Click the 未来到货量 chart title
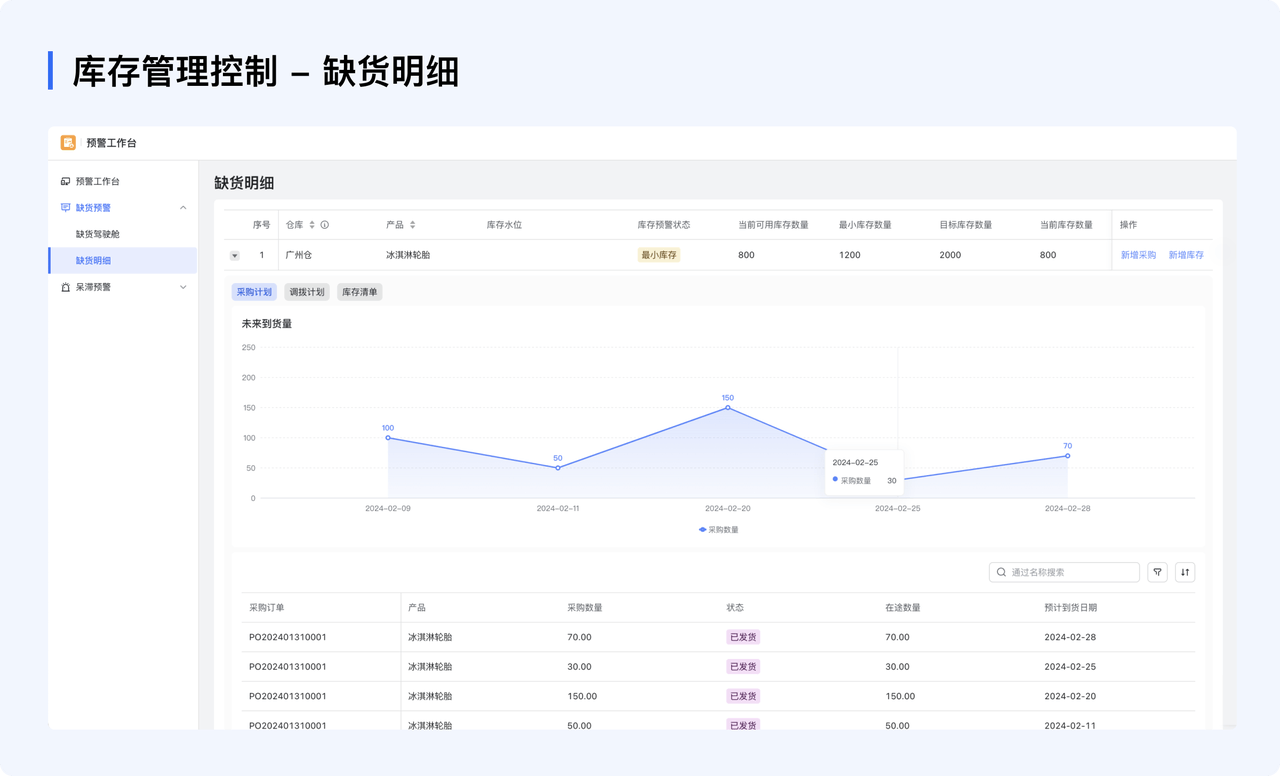Viewport: 1280px width, 776px height. click(267, 324)
